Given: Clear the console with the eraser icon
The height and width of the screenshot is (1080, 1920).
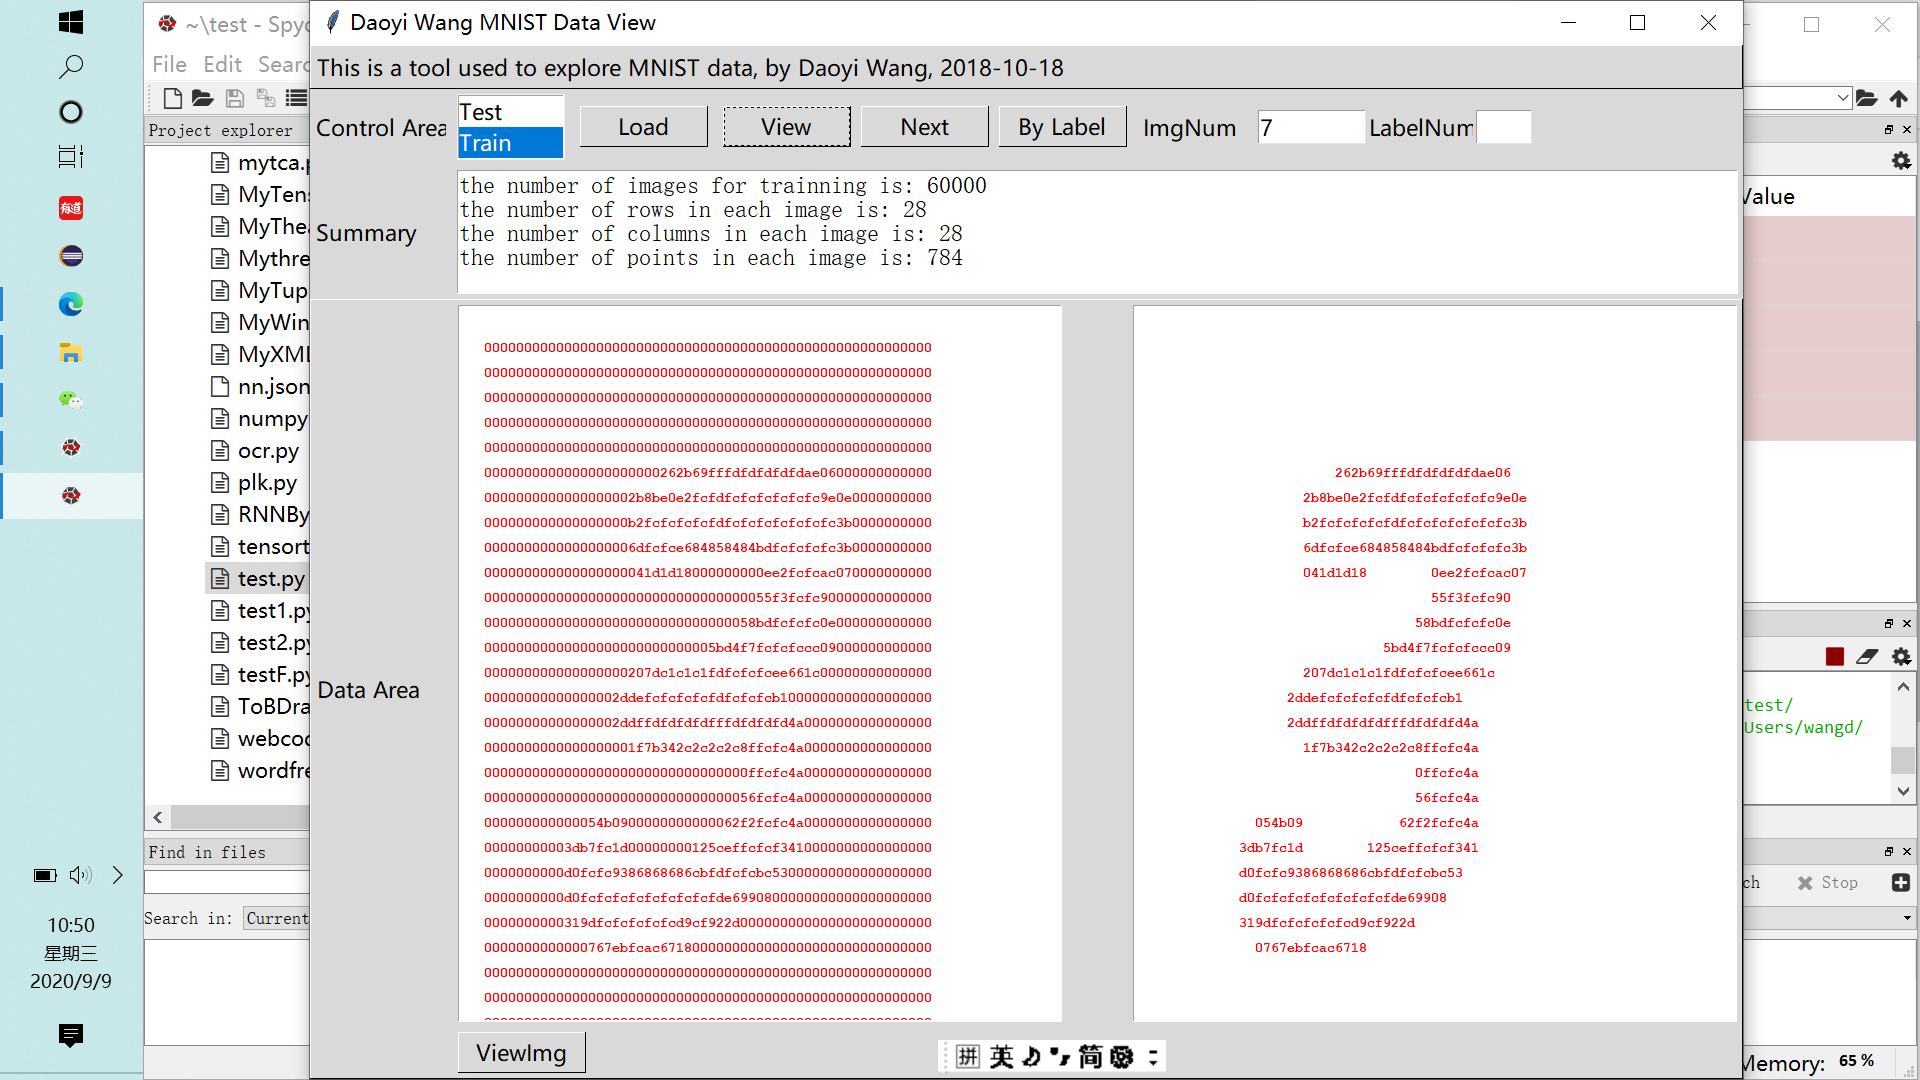Looking at the screenshot, I should tap(1868, 657).
